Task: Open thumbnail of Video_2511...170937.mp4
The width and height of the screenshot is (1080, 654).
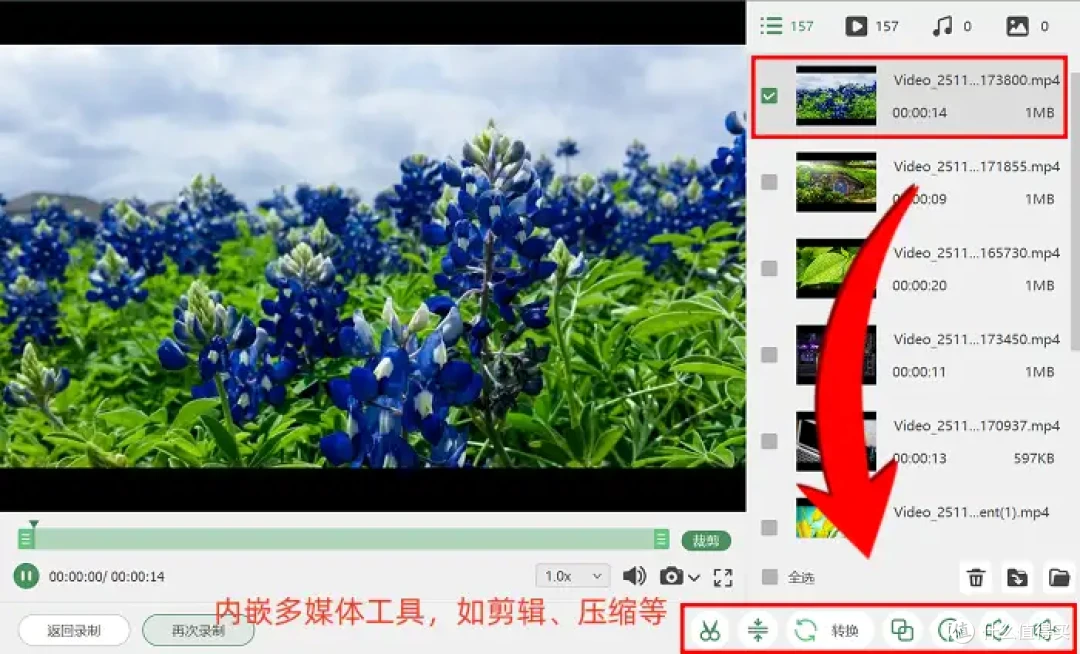Action: [836, 441]
